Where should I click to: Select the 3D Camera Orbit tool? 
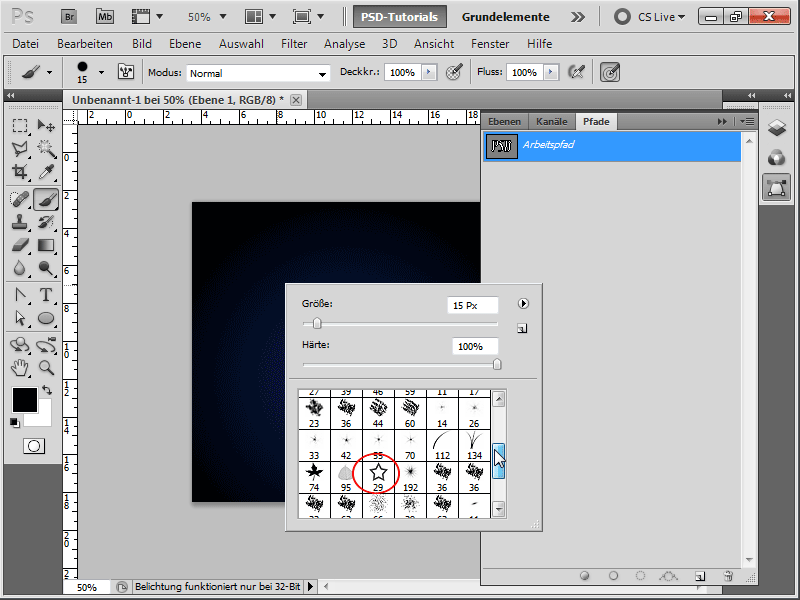(x=46, y=345)
